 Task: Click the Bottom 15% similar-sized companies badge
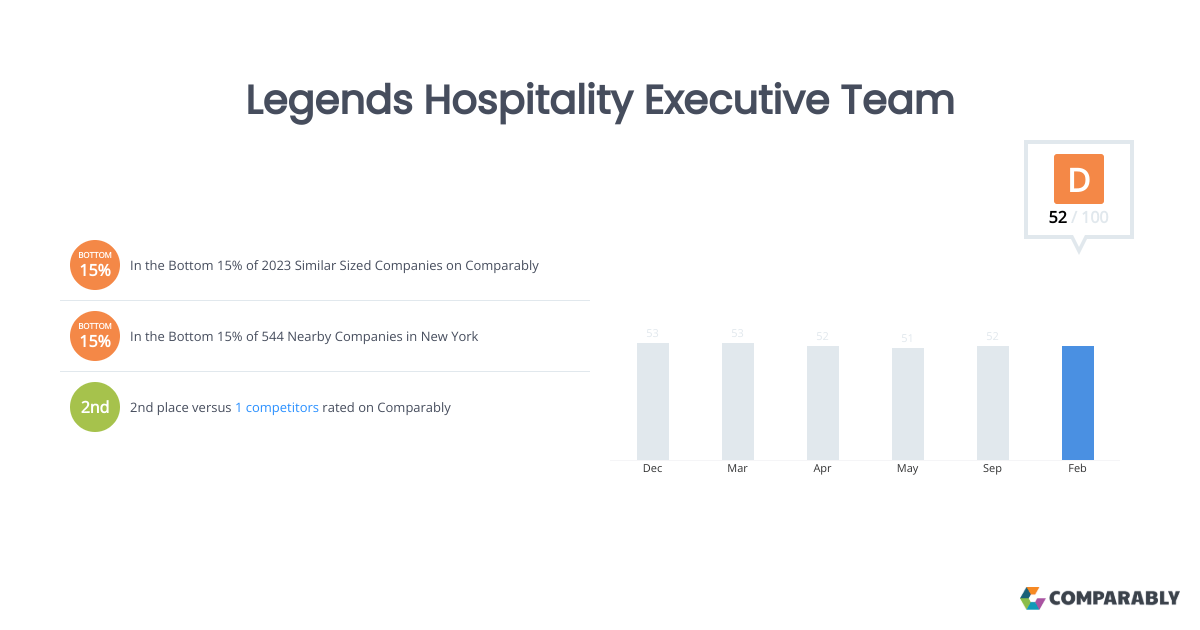95,265
